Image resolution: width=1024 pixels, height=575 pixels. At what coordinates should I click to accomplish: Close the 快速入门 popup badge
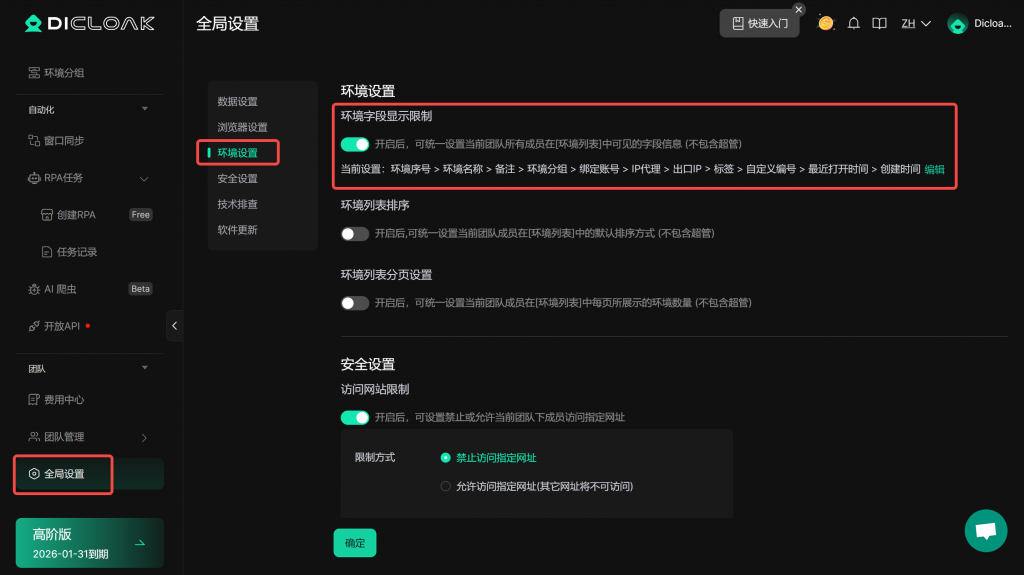(x=798, y=9)
